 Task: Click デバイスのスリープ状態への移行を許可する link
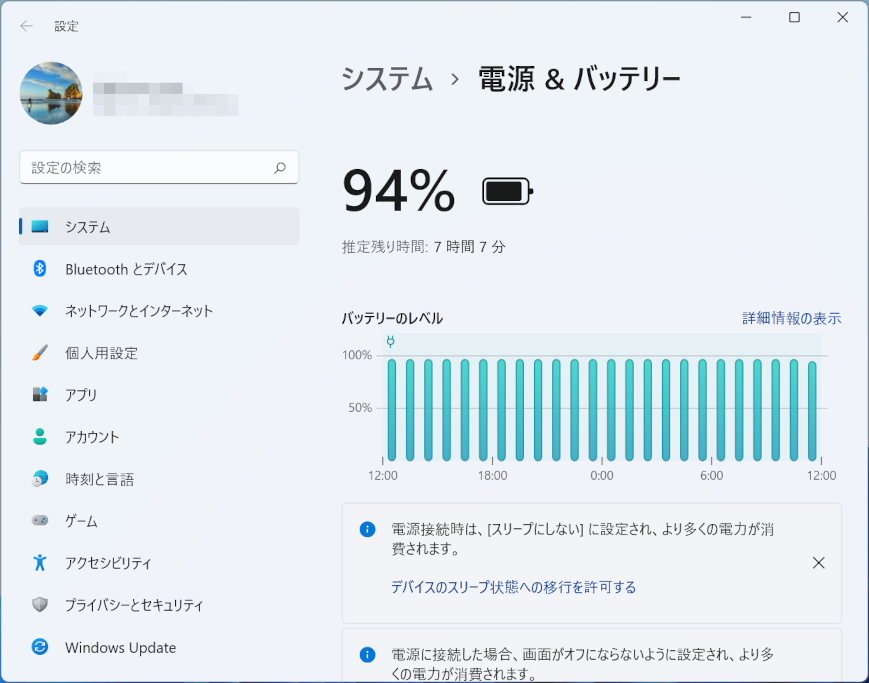tap(513, 587)
